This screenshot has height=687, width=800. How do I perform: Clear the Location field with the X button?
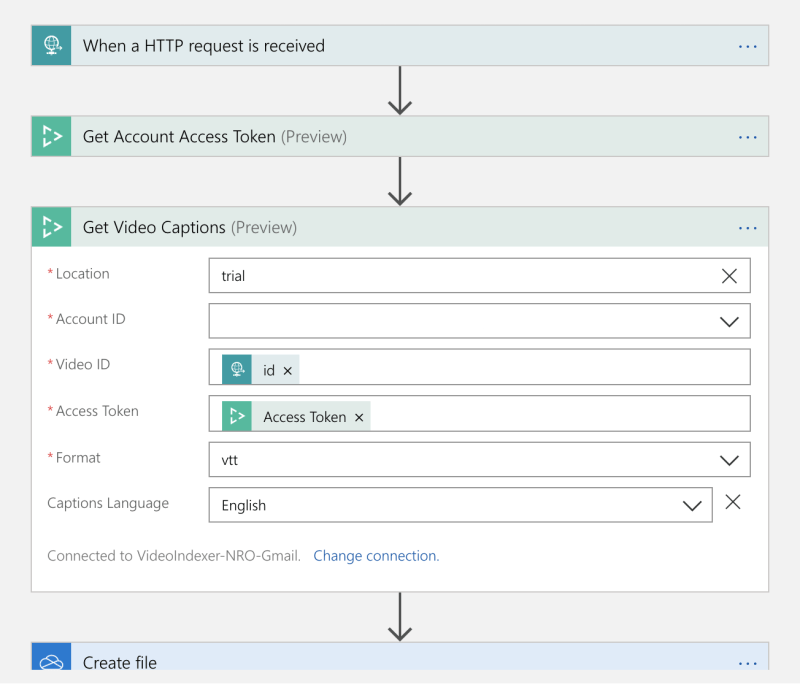click(x=729, y=275)
